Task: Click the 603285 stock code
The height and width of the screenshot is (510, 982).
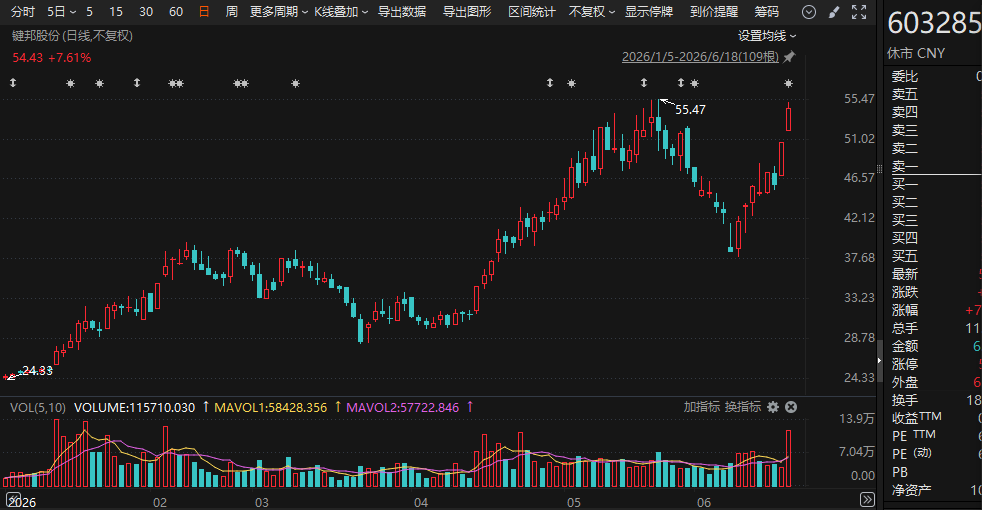Action: coord(934,24)
